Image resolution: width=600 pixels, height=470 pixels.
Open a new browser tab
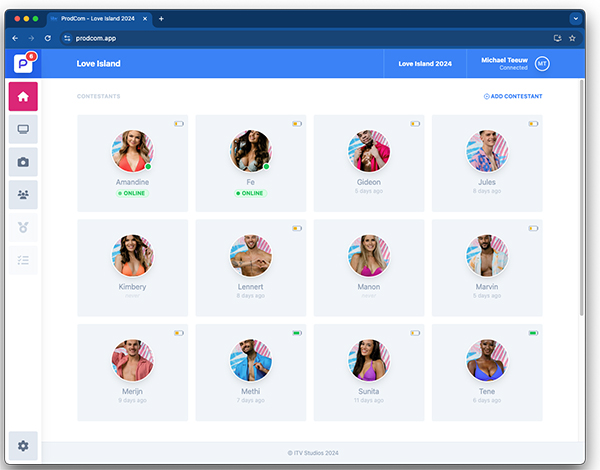coord(162,18)
